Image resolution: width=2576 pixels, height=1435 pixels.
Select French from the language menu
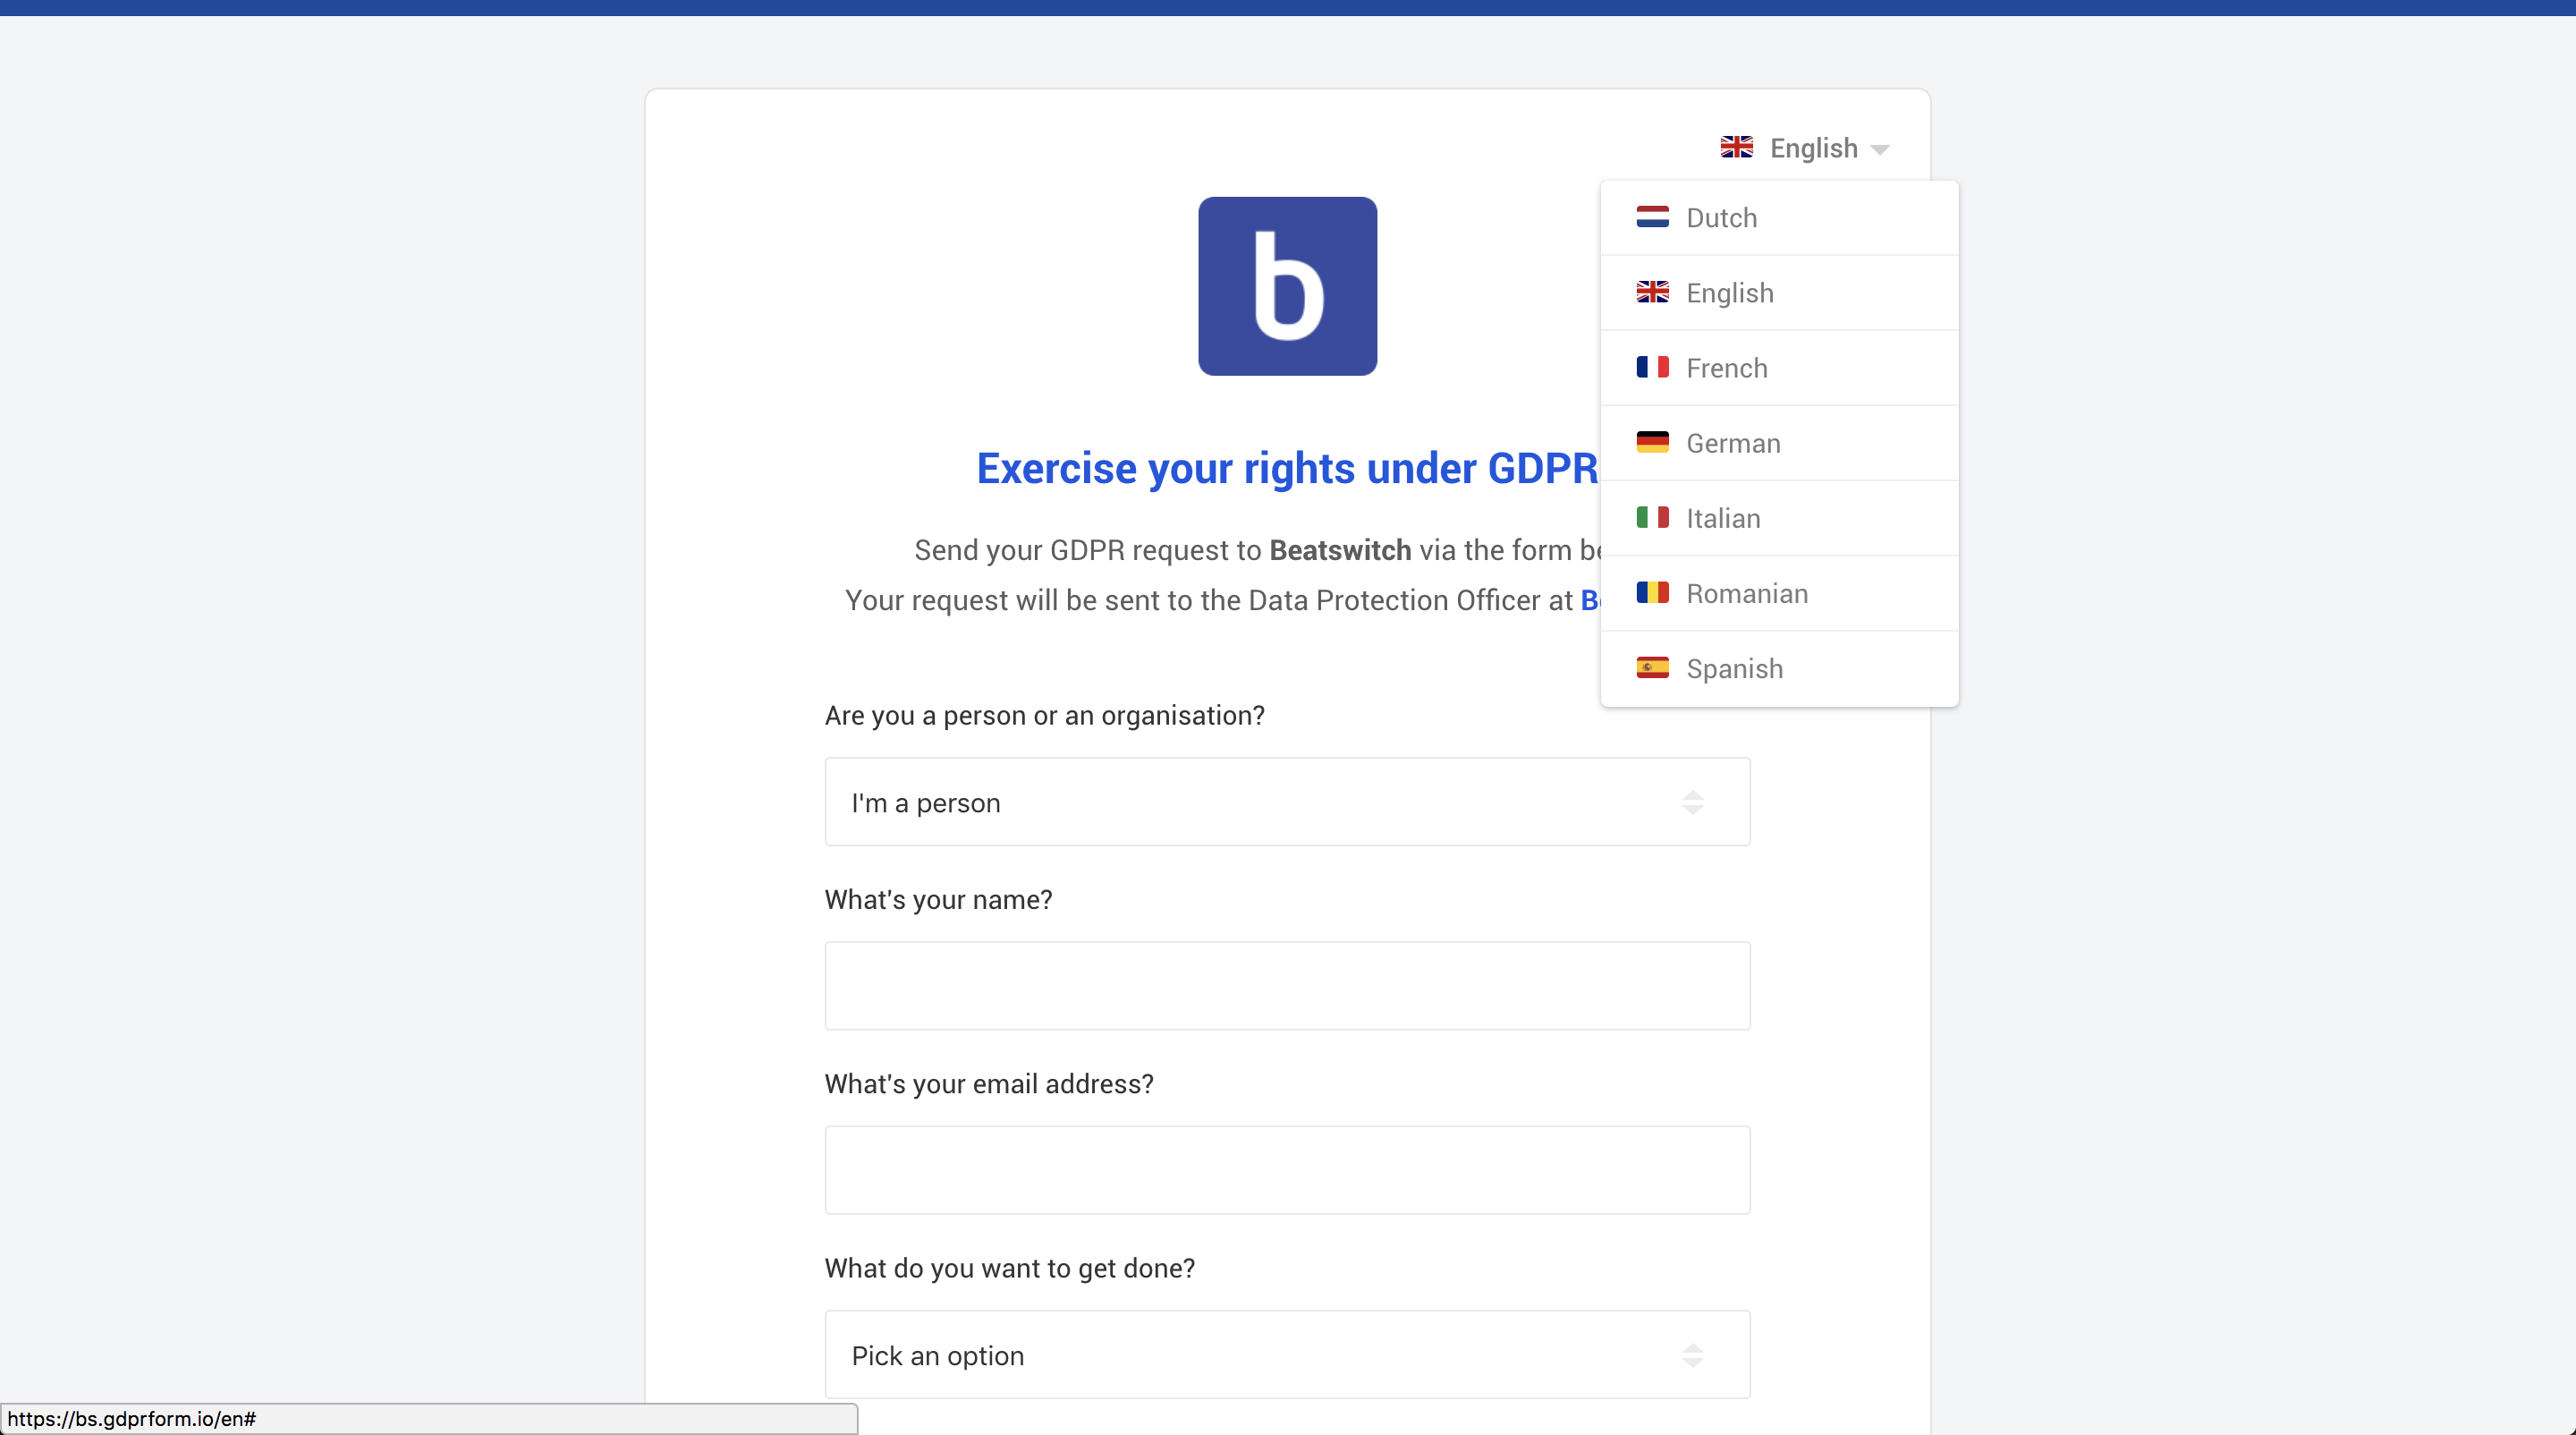[x=1726, y=367]
